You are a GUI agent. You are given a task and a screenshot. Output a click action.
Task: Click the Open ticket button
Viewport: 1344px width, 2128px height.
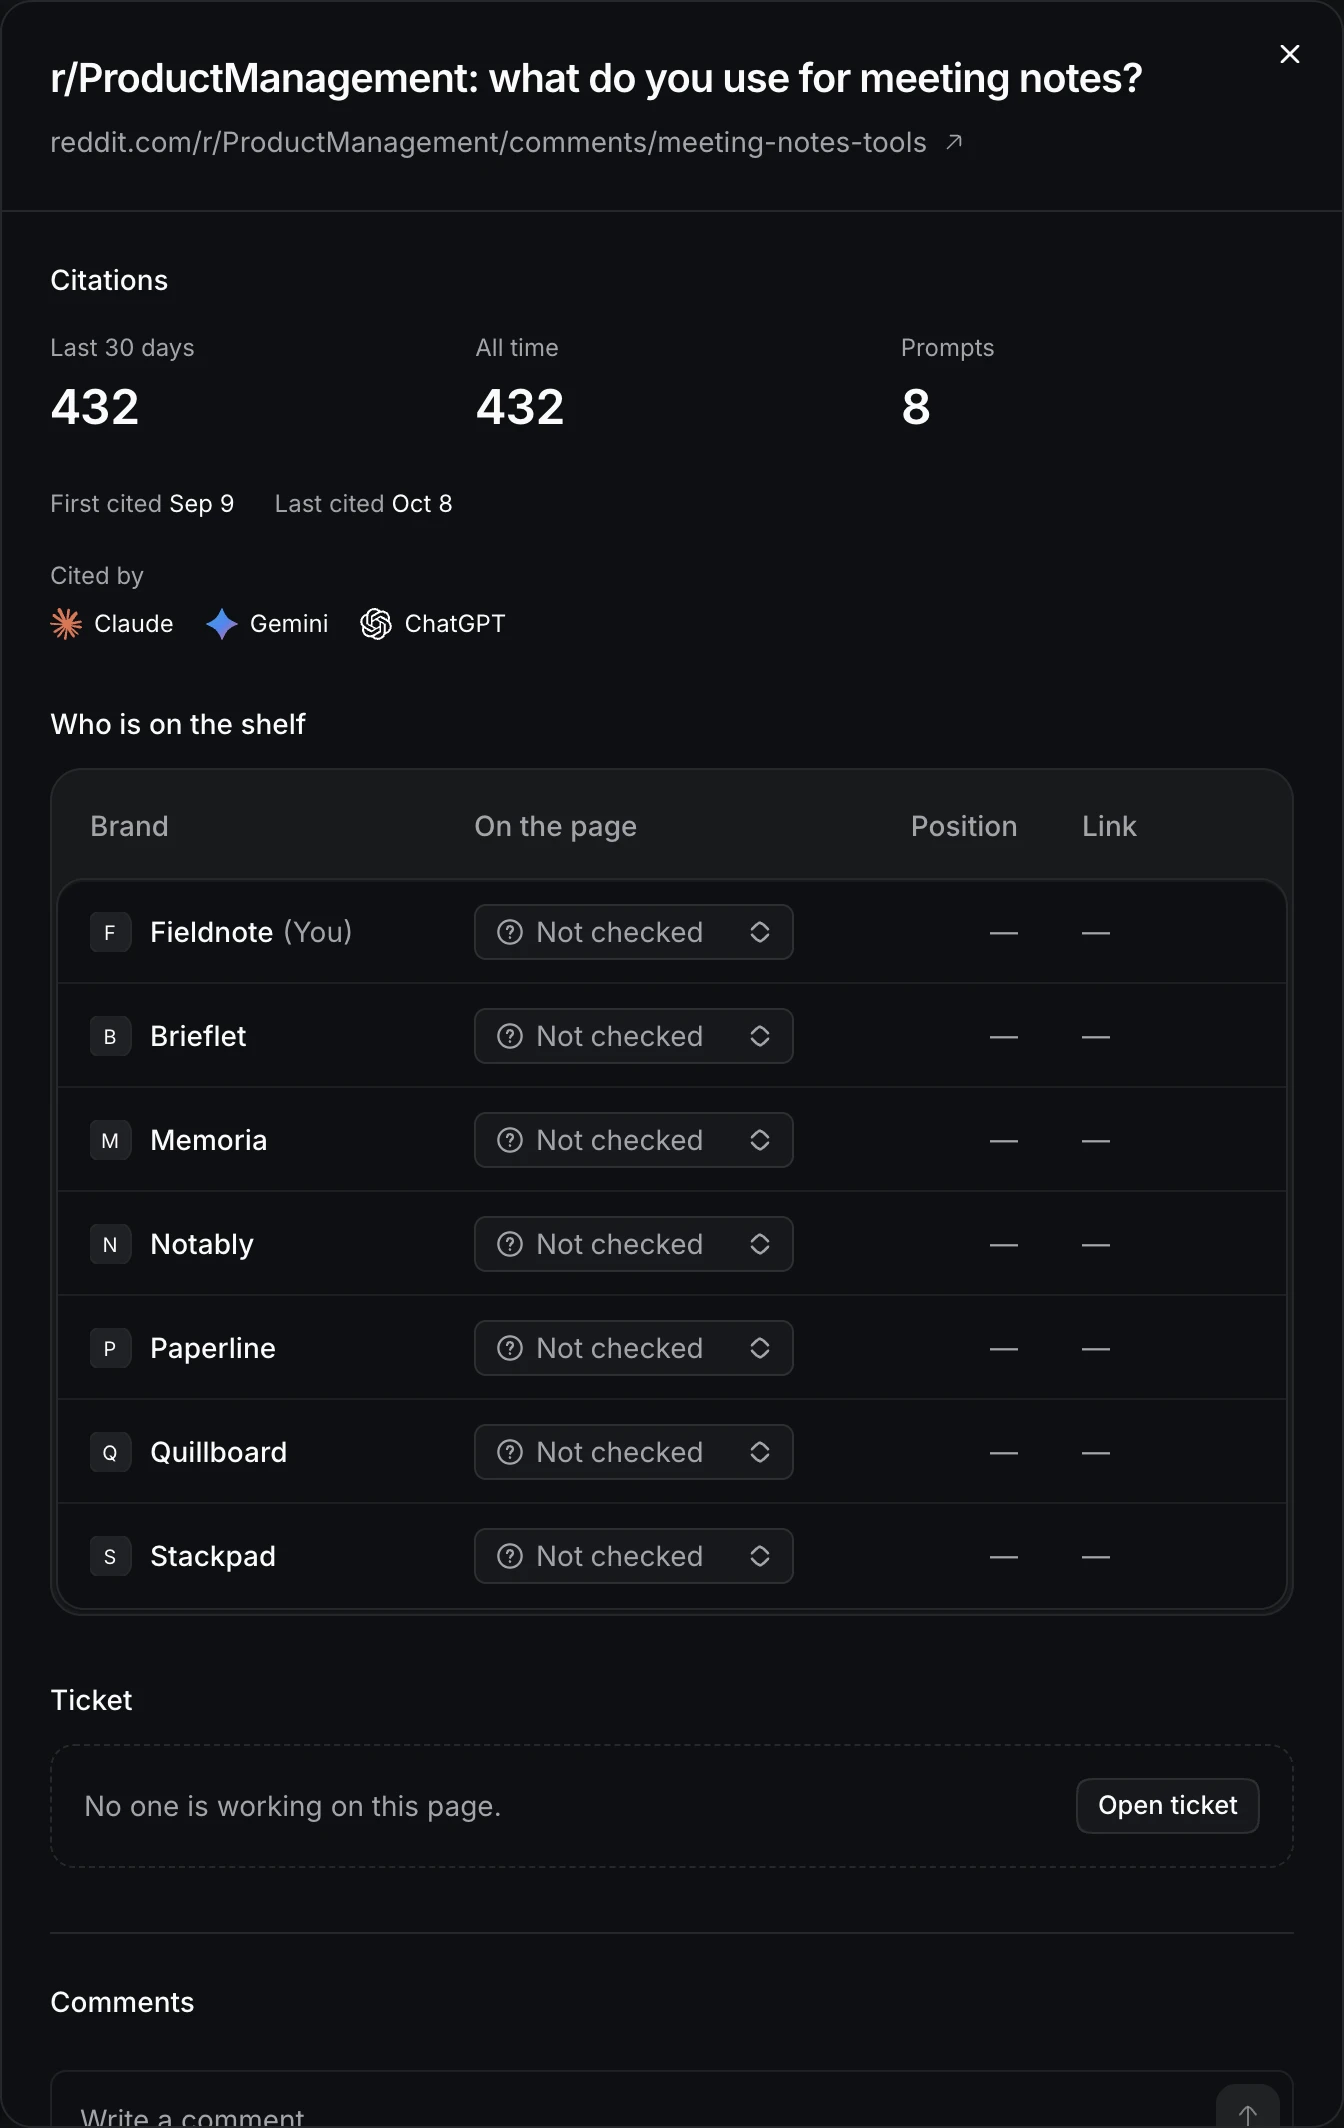(1167, 1805)
